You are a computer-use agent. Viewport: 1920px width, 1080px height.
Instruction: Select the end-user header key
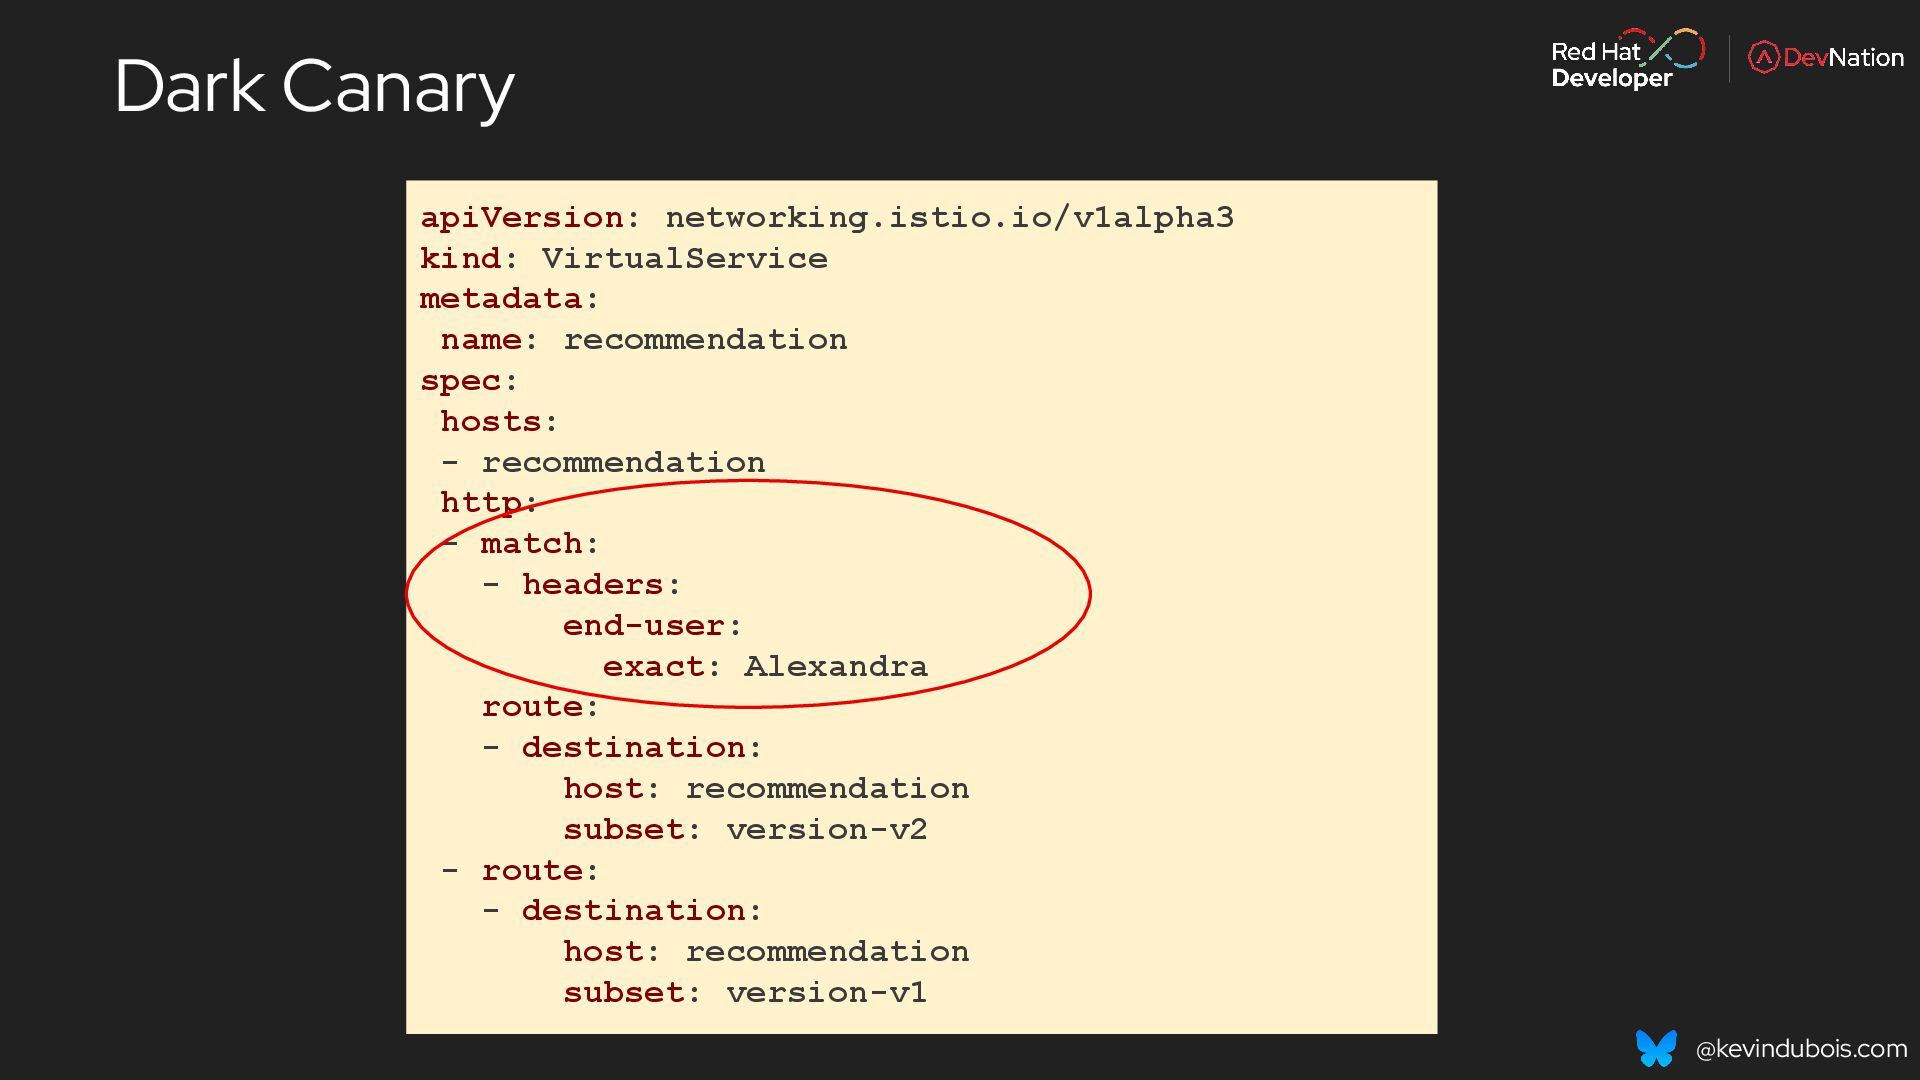tap(652, 626)
